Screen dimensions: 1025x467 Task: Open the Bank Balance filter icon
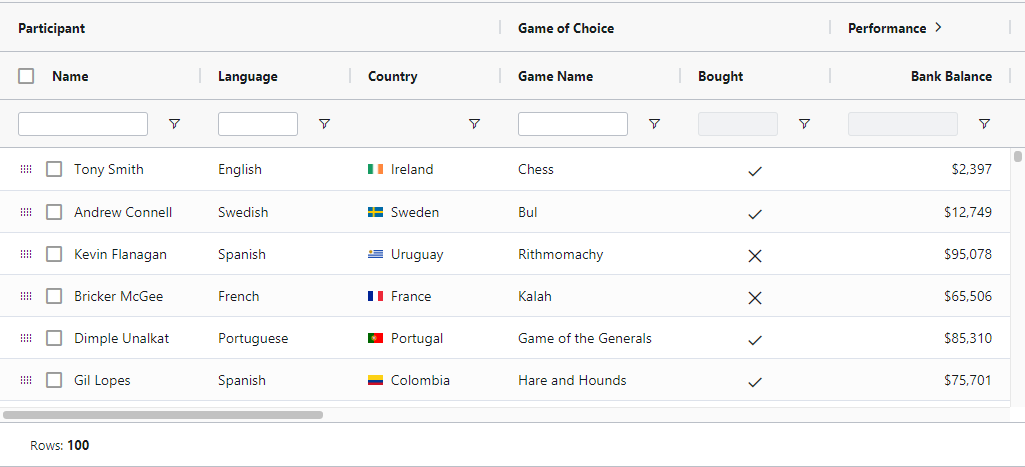(x=984, y=124)
